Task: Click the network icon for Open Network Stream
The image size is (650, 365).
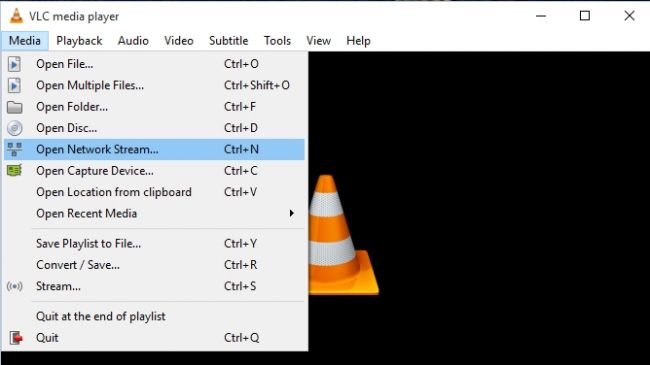Action: click(15, 149)
